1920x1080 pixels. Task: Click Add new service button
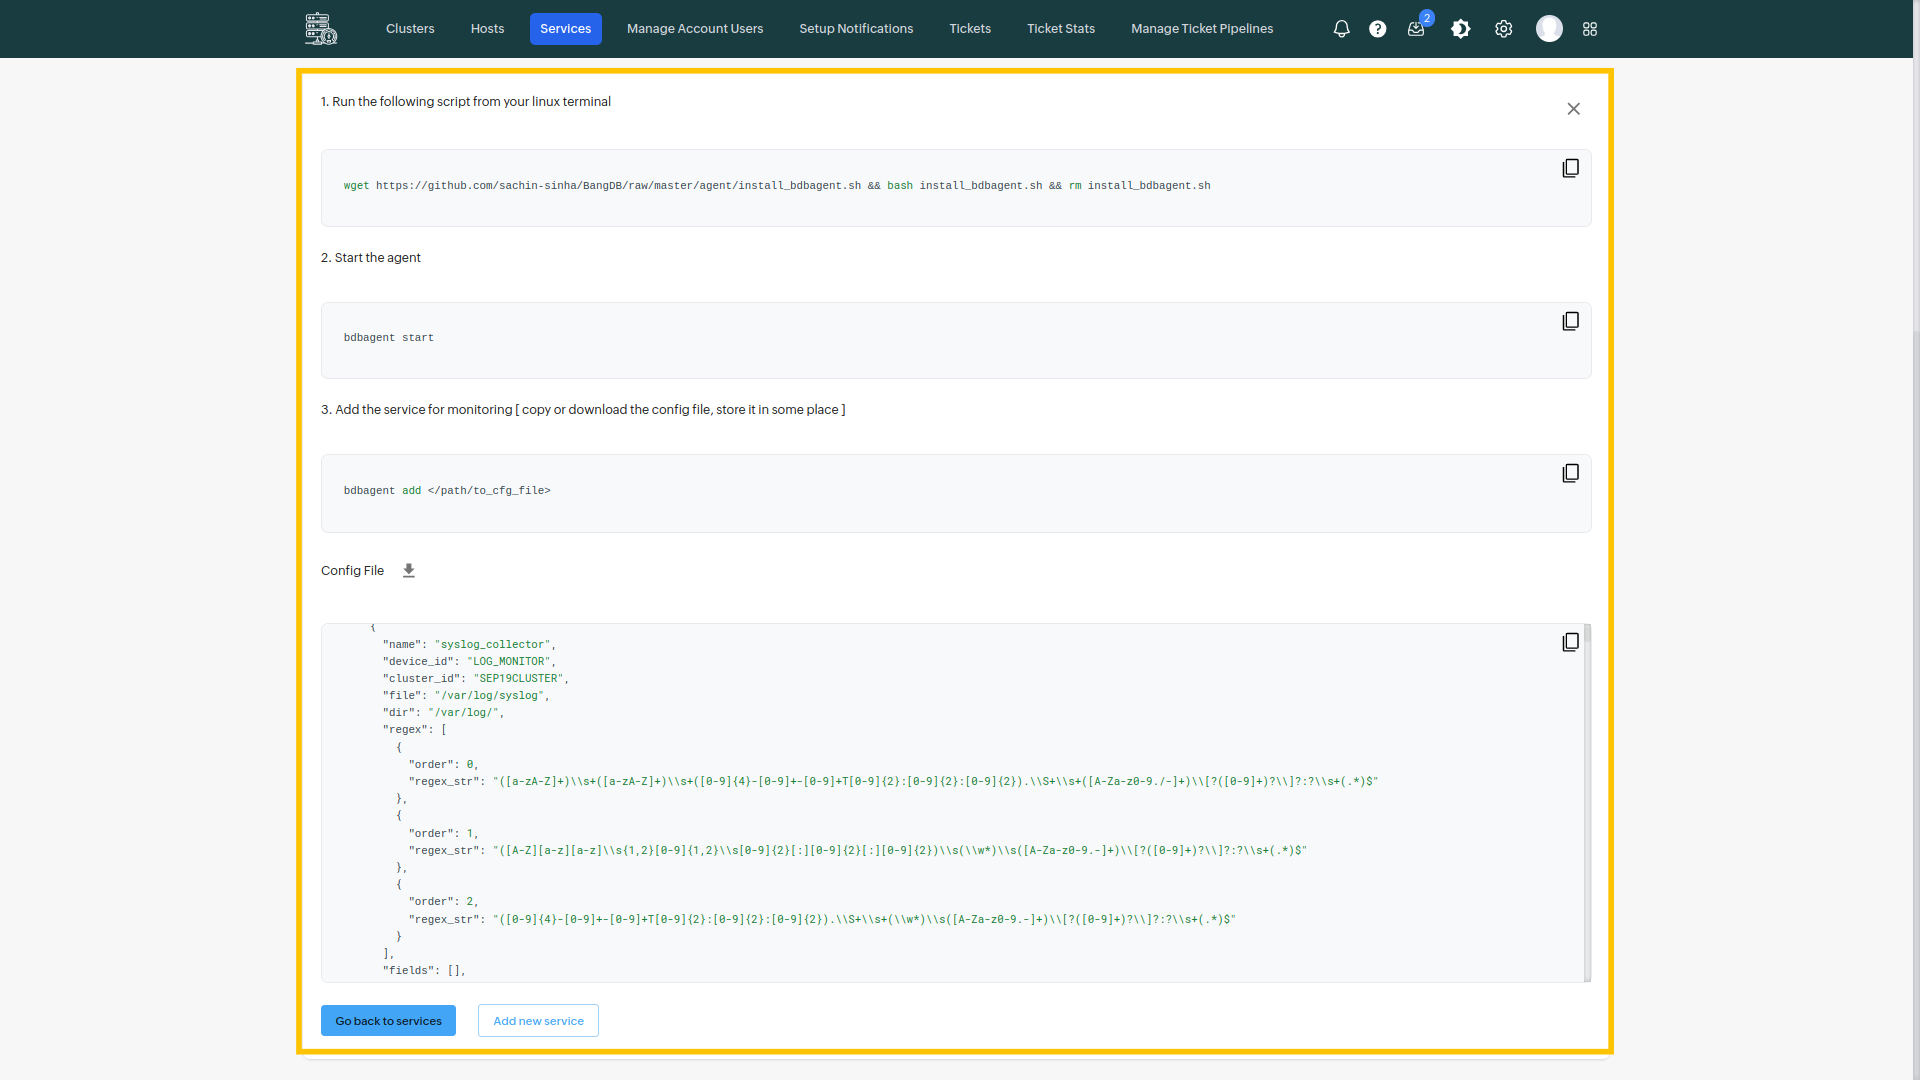pos(538,1021)
